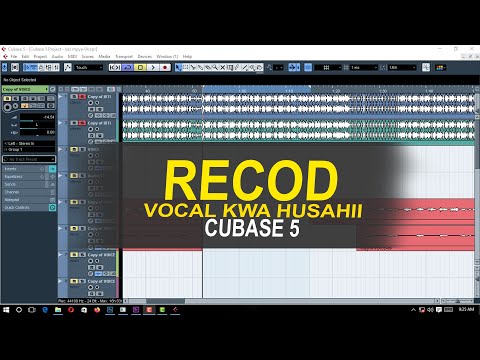
Task: Open the Touch automation mode dropdown
Action: click(x=88, y=68)
